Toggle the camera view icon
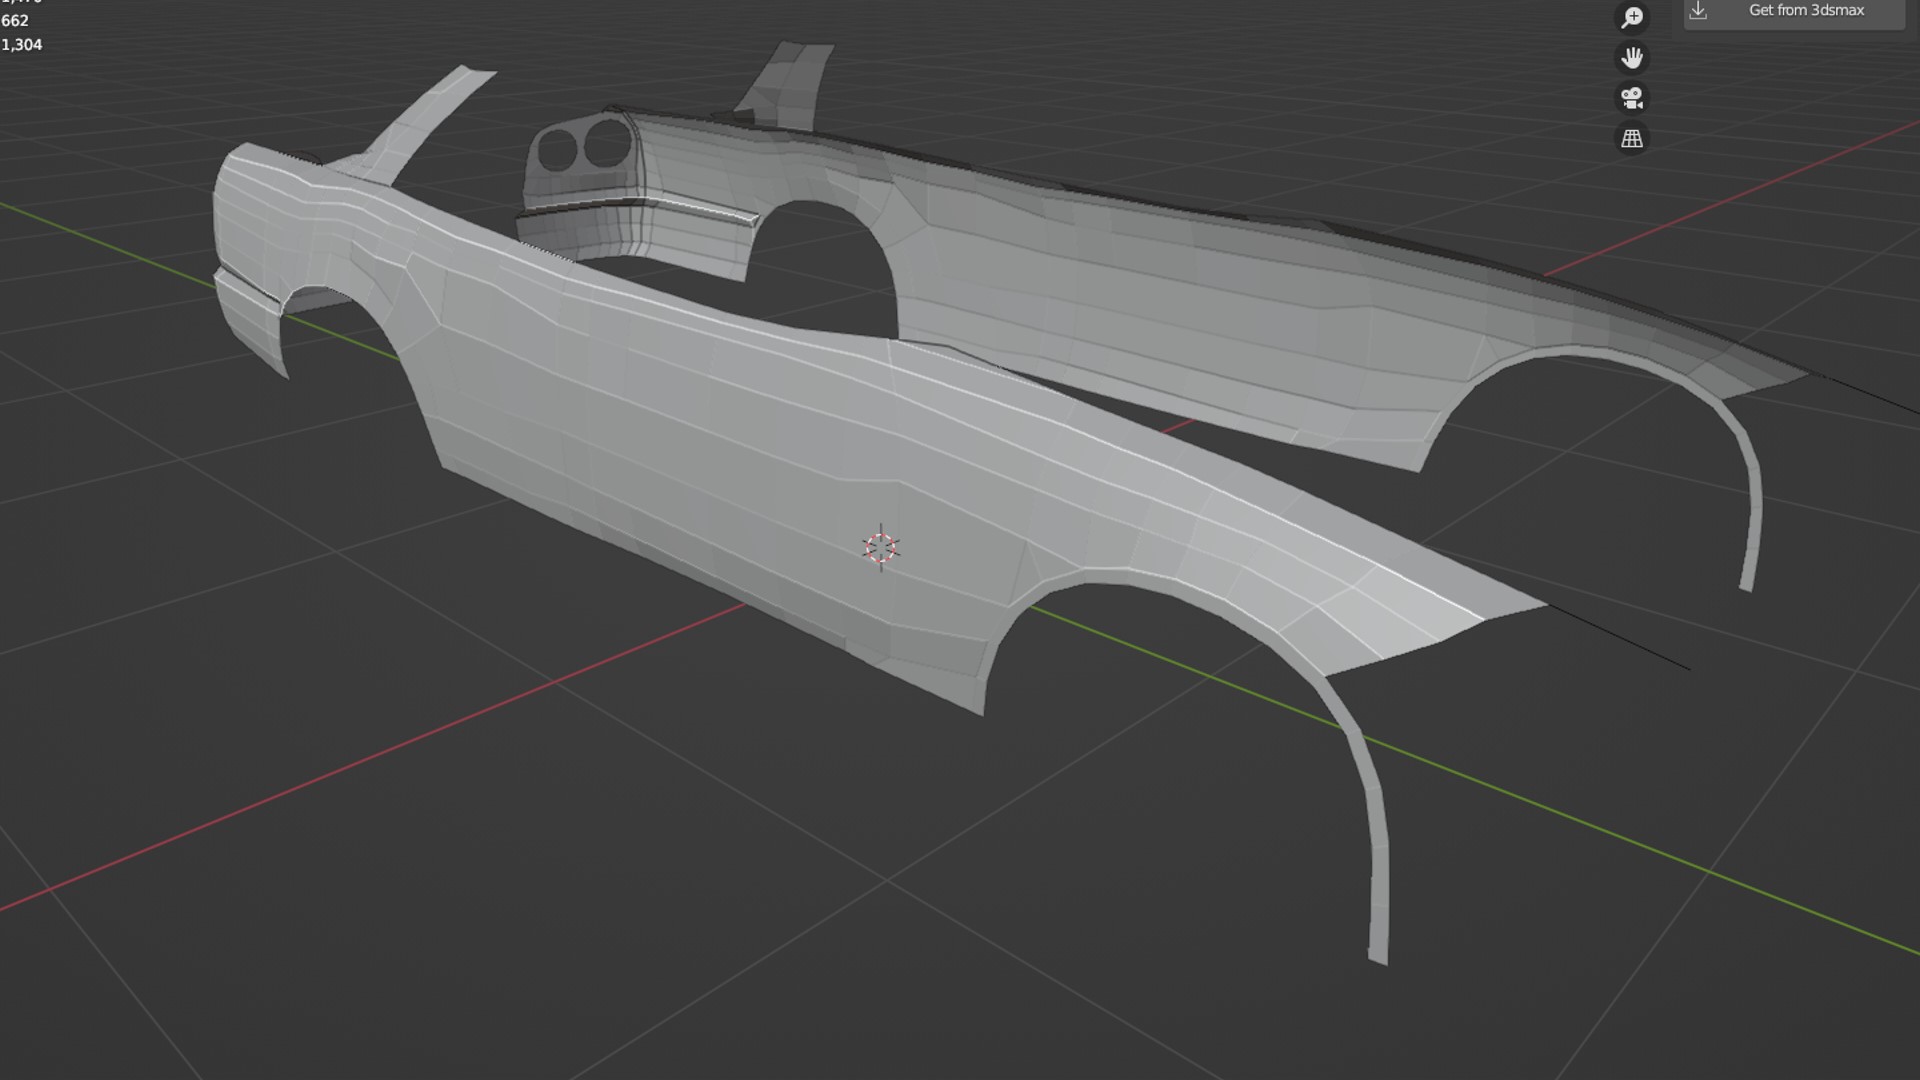 click(1632, 98)
